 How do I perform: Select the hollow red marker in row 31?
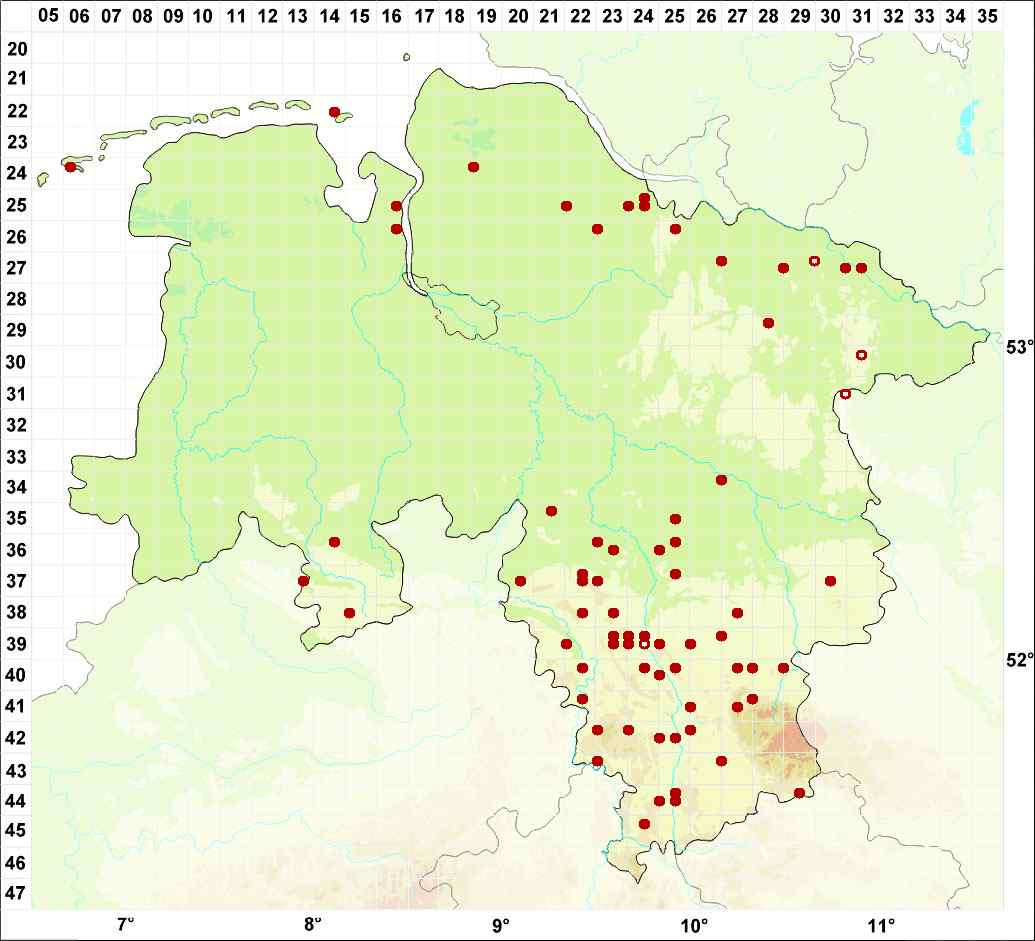846,394
